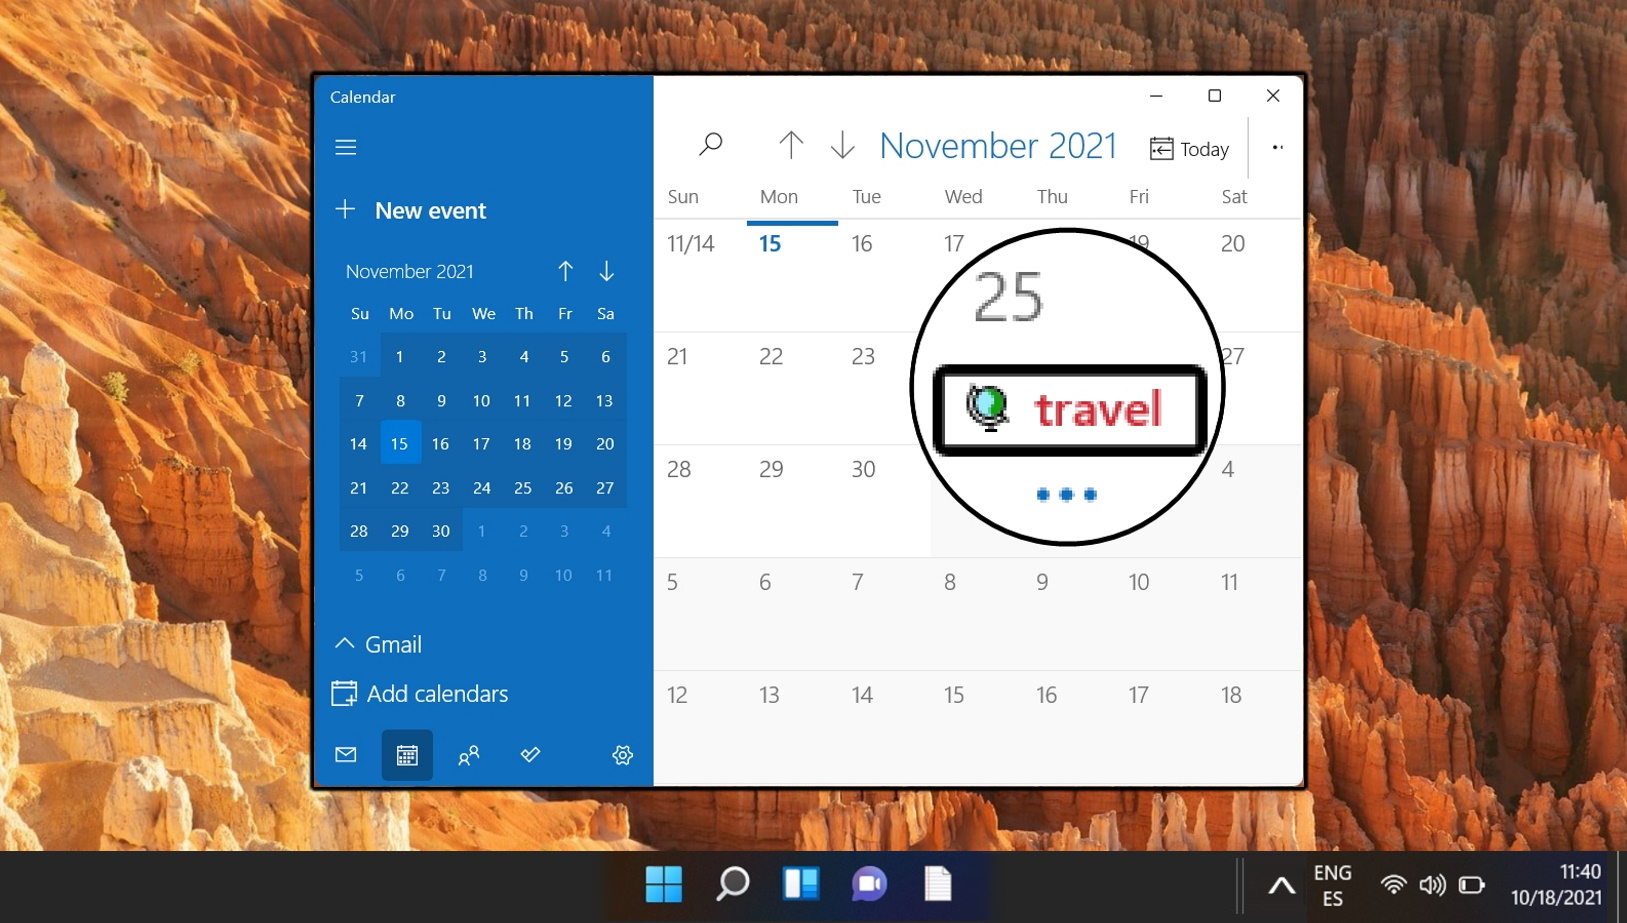
Task: Go to previous month with main up arrow
Action: tap(791, 145)
